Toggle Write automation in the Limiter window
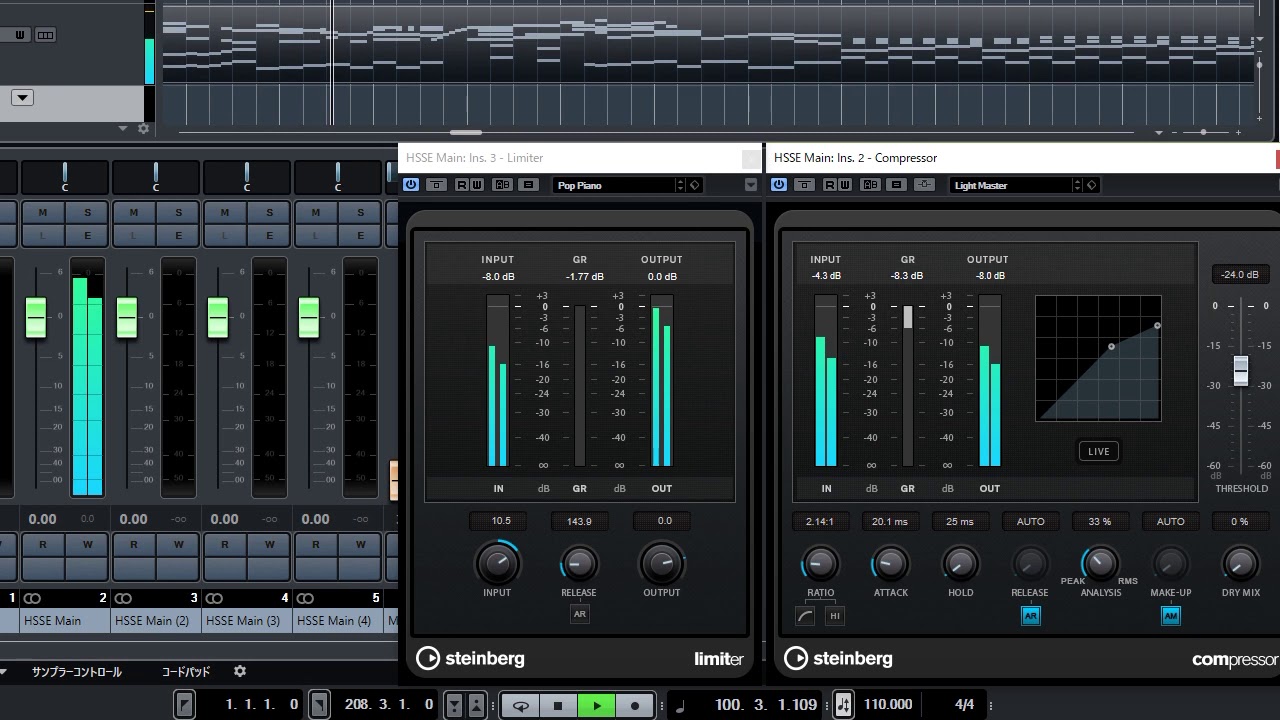Image resolution: width=1280 pixels, height=720 pixels. pyautogui.click(x=476, y=185)
